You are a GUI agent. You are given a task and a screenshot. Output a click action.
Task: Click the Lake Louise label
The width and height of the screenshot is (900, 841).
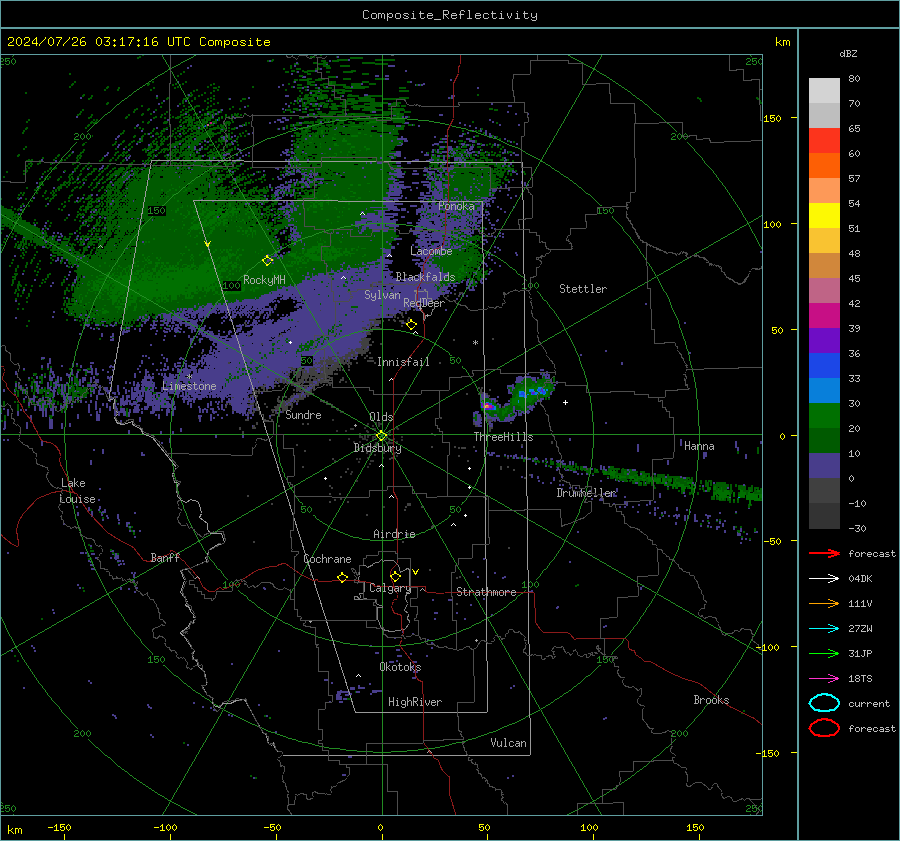77,491
